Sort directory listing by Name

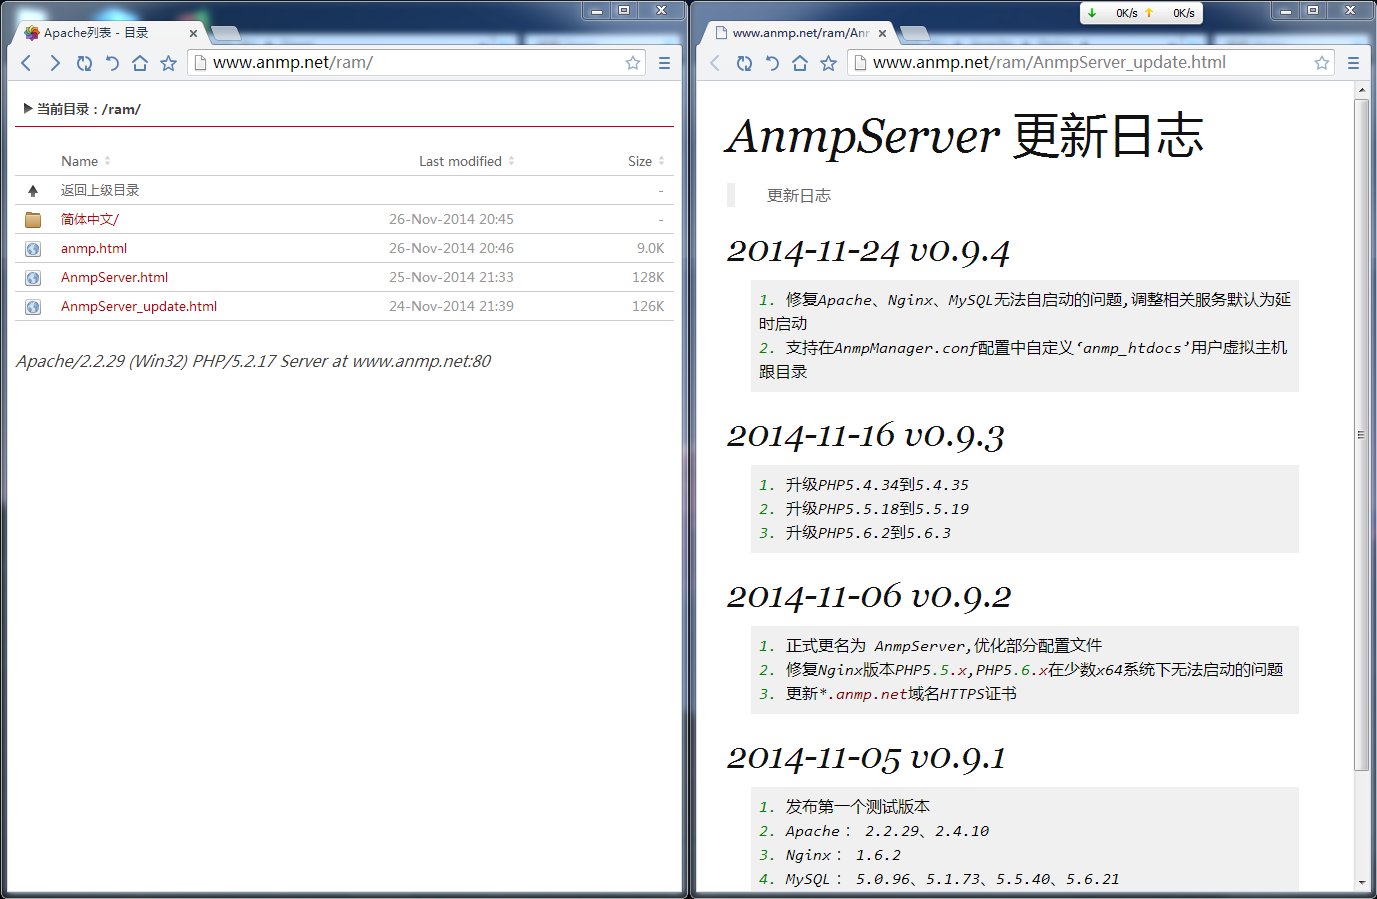tap(79, 161)
